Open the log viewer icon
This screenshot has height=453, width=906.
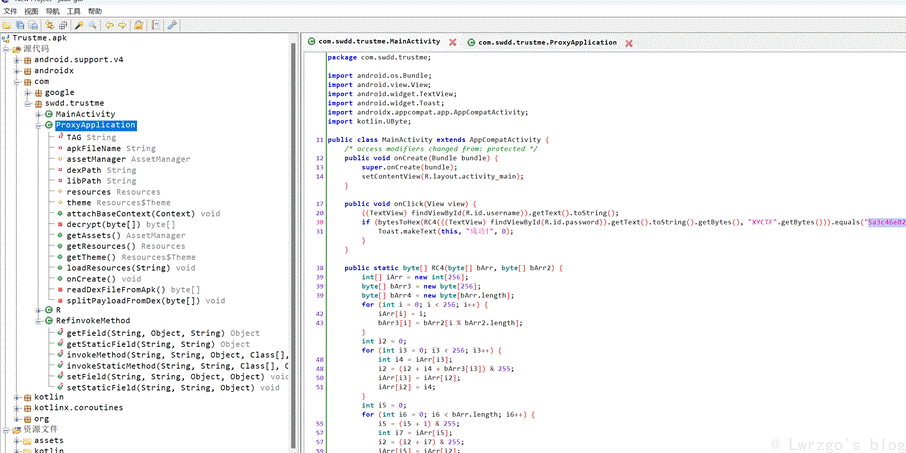155,25
